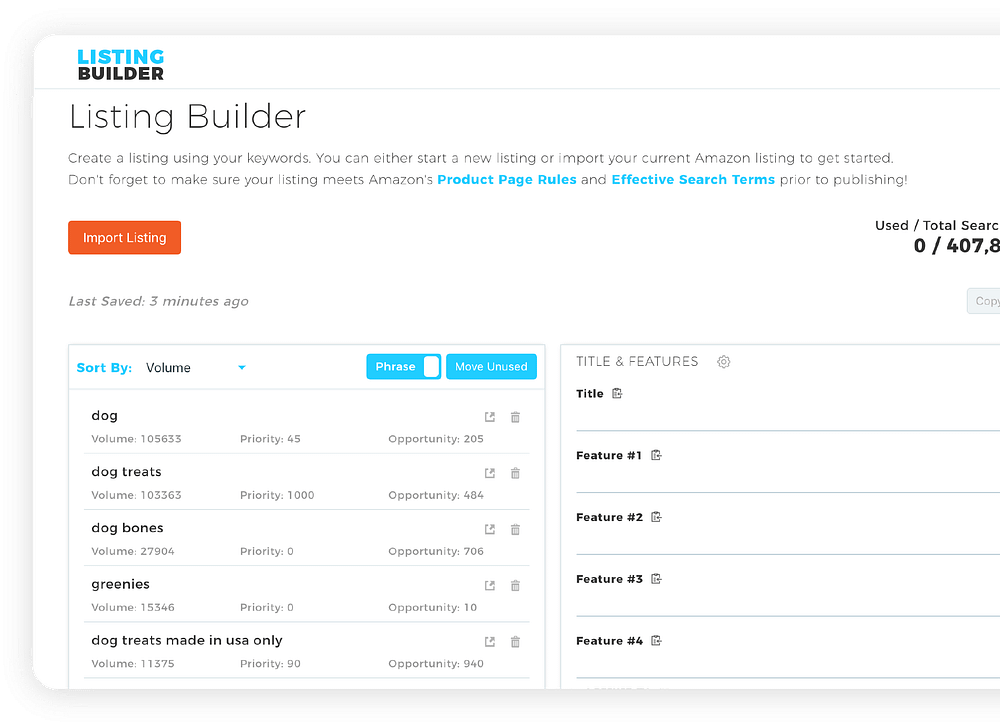This screenshot has height=727, width=1000.
Task: Delete 'dog treats made in usa only' keyword
Action: [x=515, y=641]
